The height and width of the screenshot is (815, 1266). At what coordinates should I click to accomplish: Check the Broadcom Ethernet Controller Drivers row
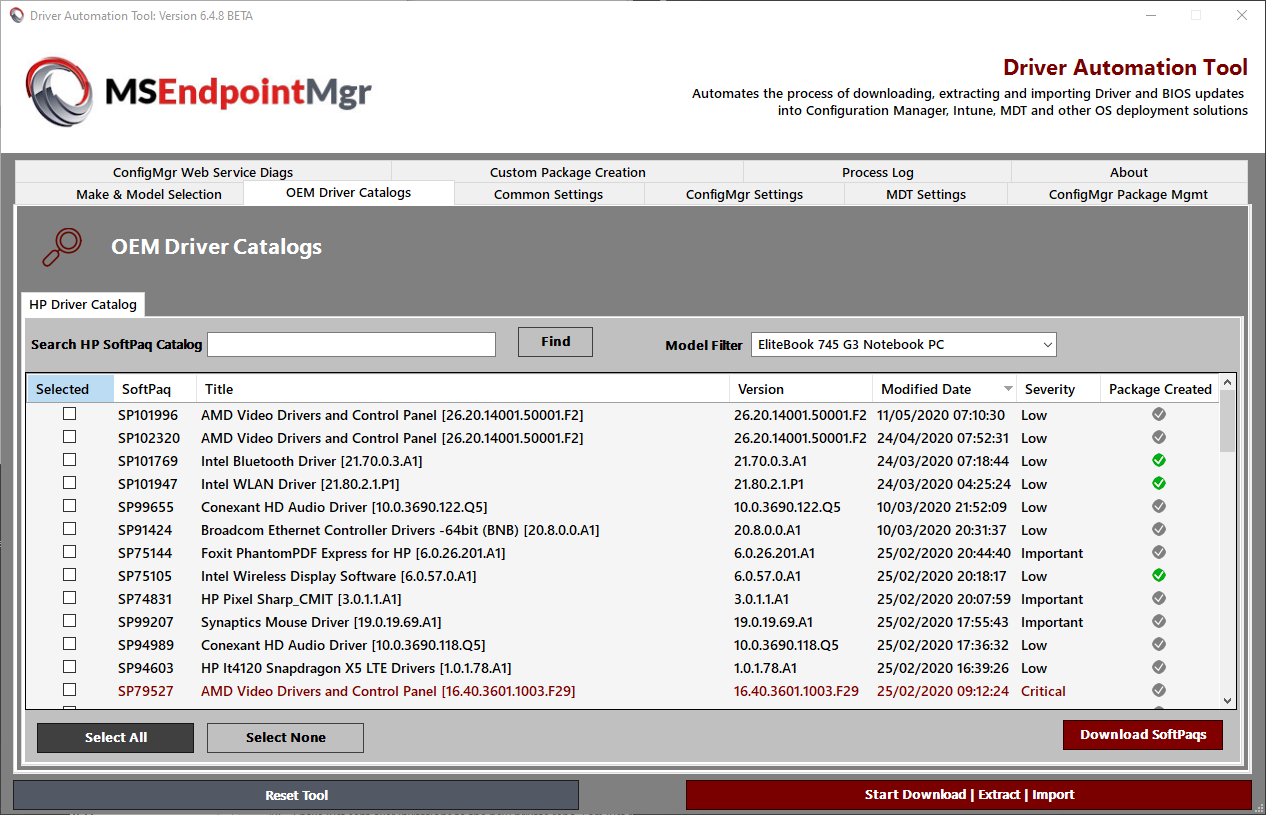pyautogui.click(x=70, y=529)
